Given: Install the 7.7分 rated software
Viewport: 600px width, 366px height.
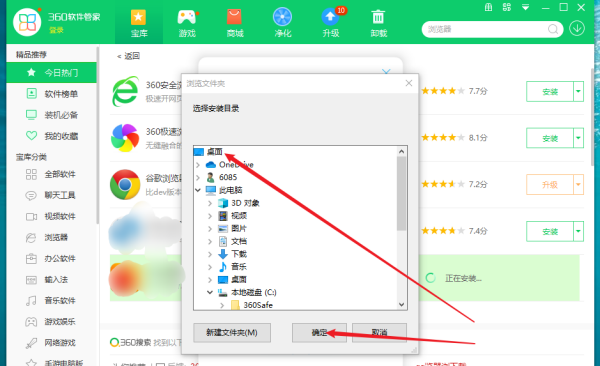Looking at the screenshot, I should [x=549, y=92].
